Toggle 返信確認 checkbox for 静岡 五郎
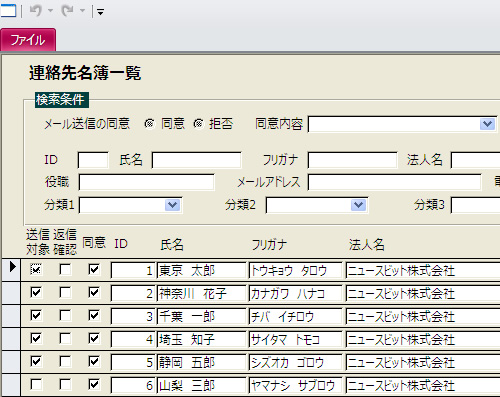Screen dimensions: 500x397 coord(65,361)
